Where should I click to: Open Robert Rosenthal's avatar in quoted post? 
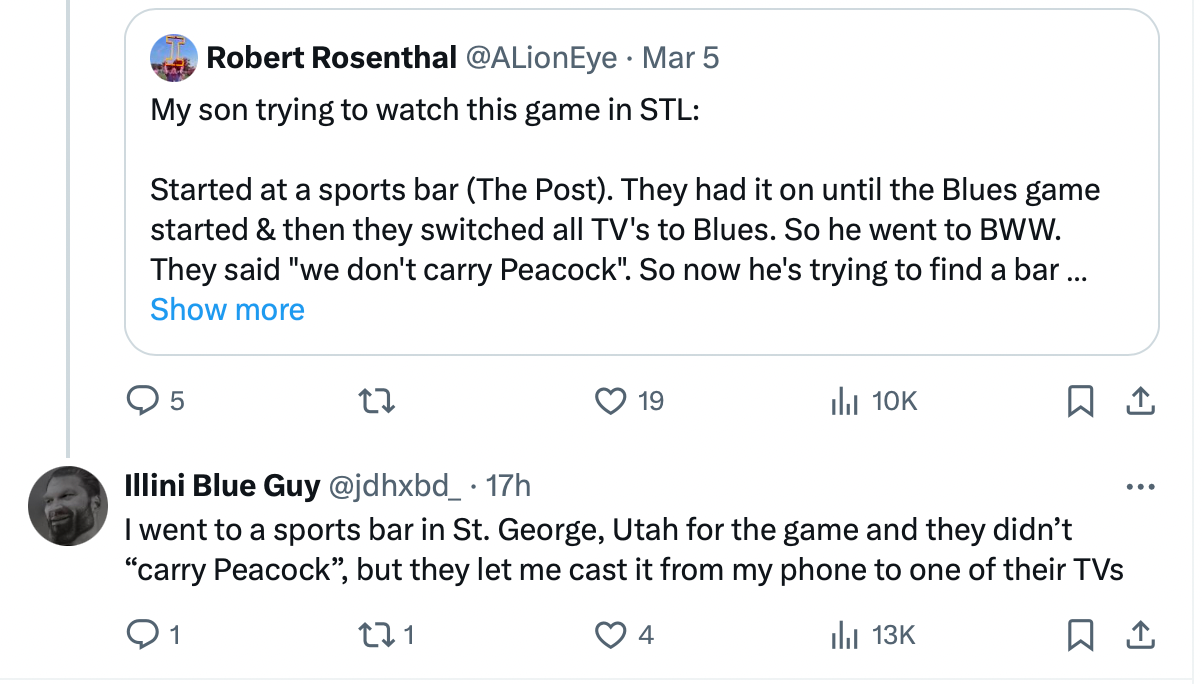173,57
